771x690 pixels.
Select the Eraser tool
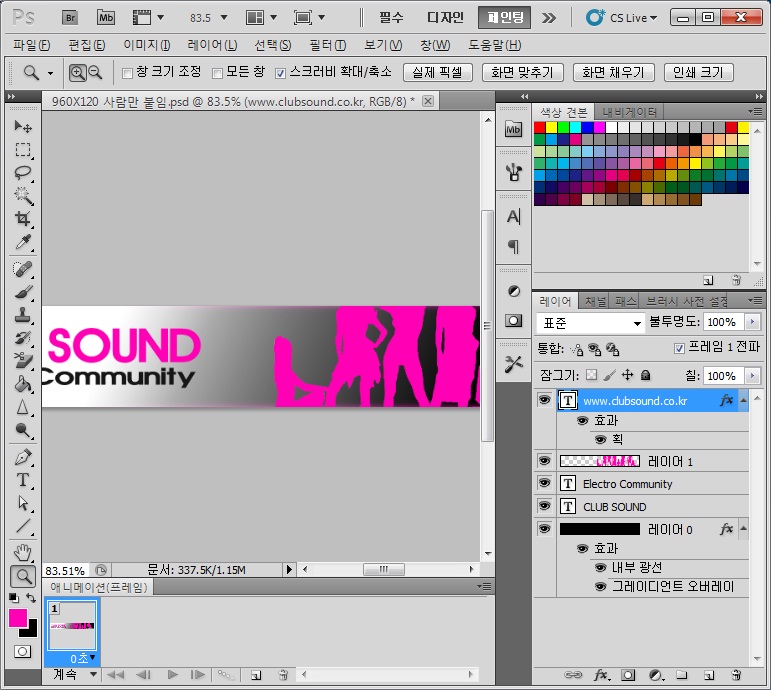pos(23,360)
